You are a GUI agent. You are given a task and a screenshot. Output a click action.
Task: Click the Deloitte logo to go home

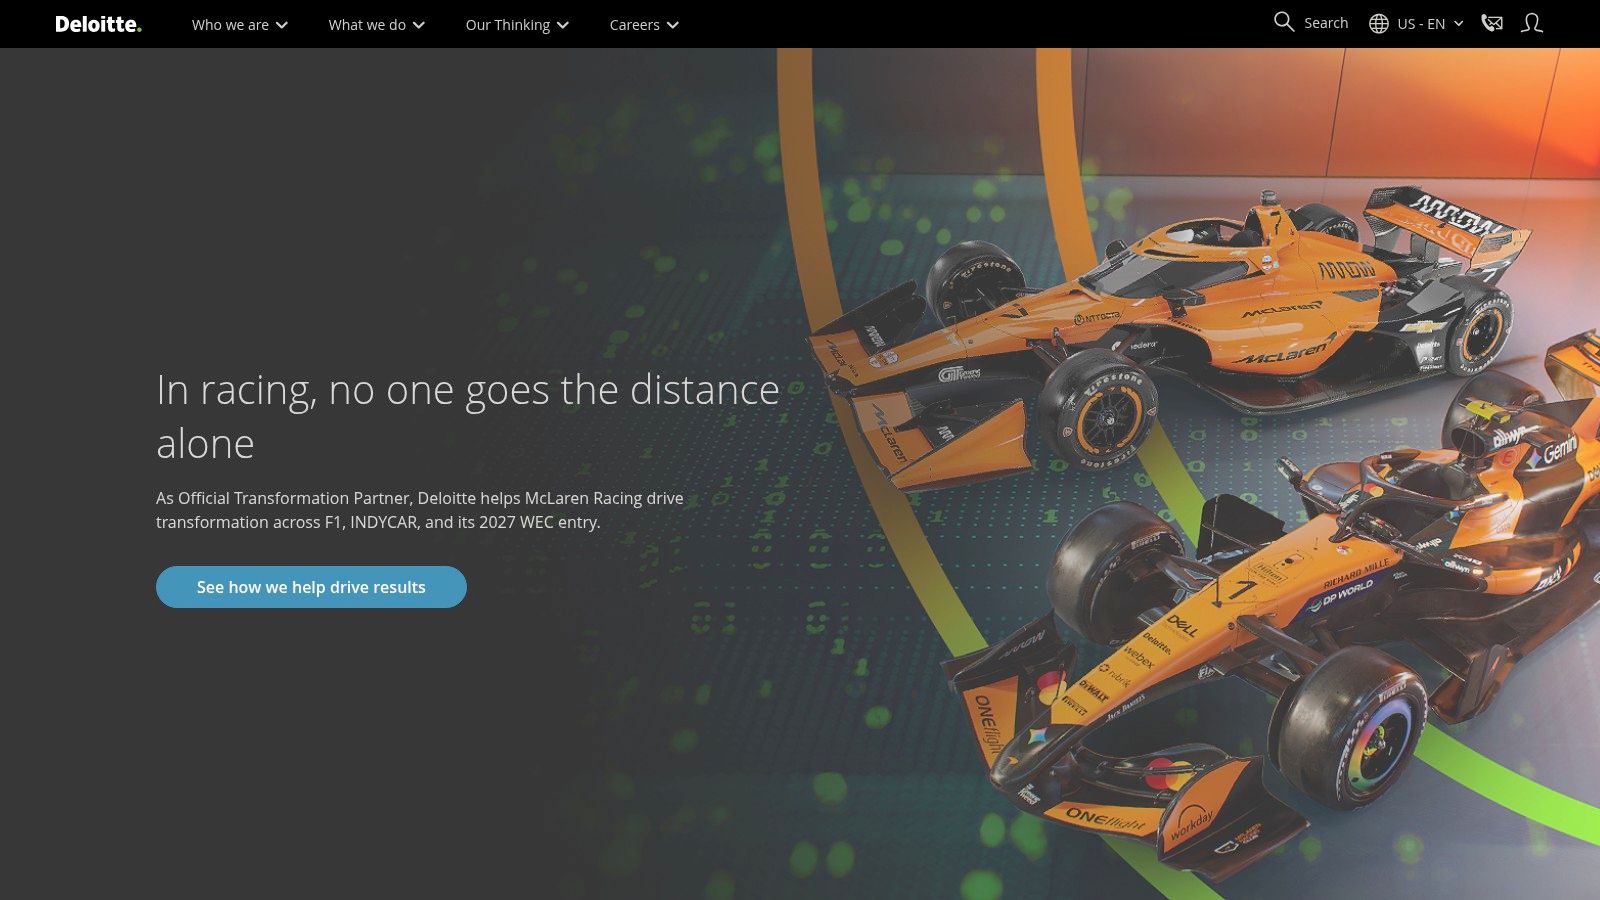[98, 24]
